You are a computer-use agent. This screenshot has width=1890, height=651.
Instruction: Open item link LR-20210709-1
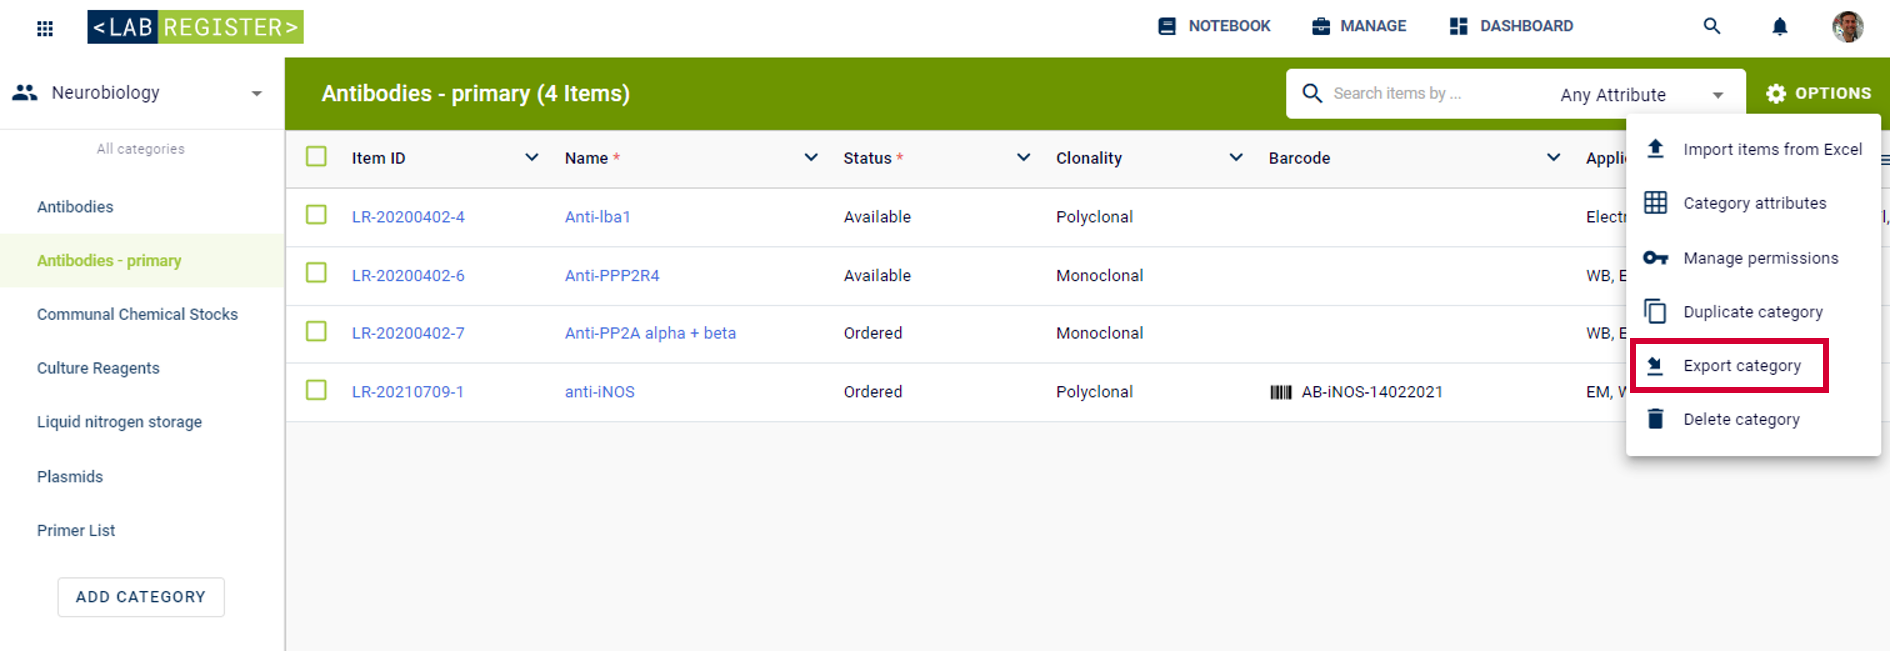[408, 392]
